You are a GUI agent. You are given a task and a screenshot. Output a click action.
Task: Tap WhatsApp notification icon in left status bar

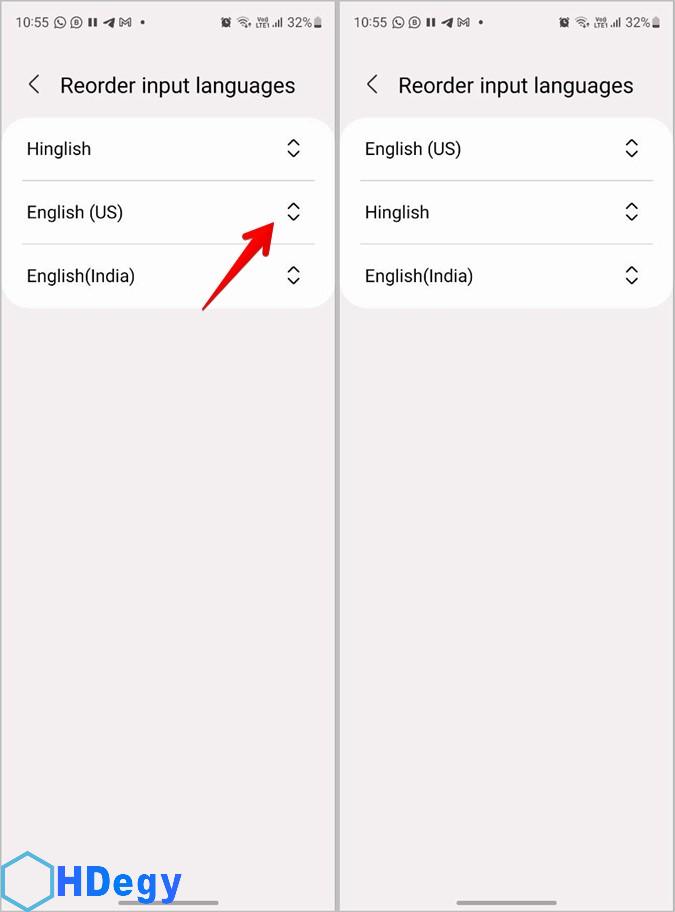click(60, 22)
